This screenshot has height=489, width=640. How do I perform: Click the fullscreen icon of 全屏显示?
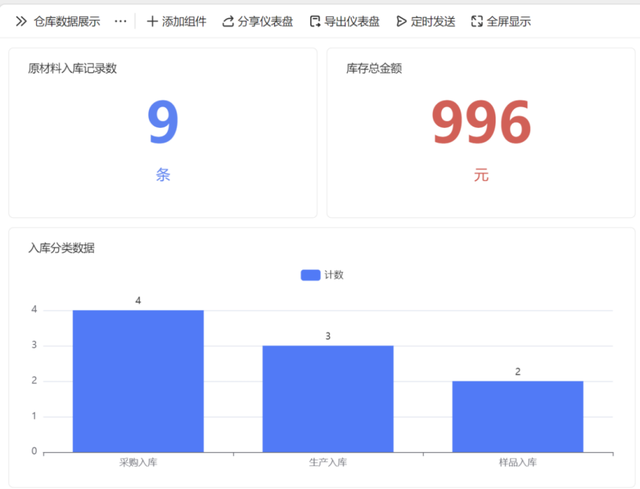click(x=477, y=21)
